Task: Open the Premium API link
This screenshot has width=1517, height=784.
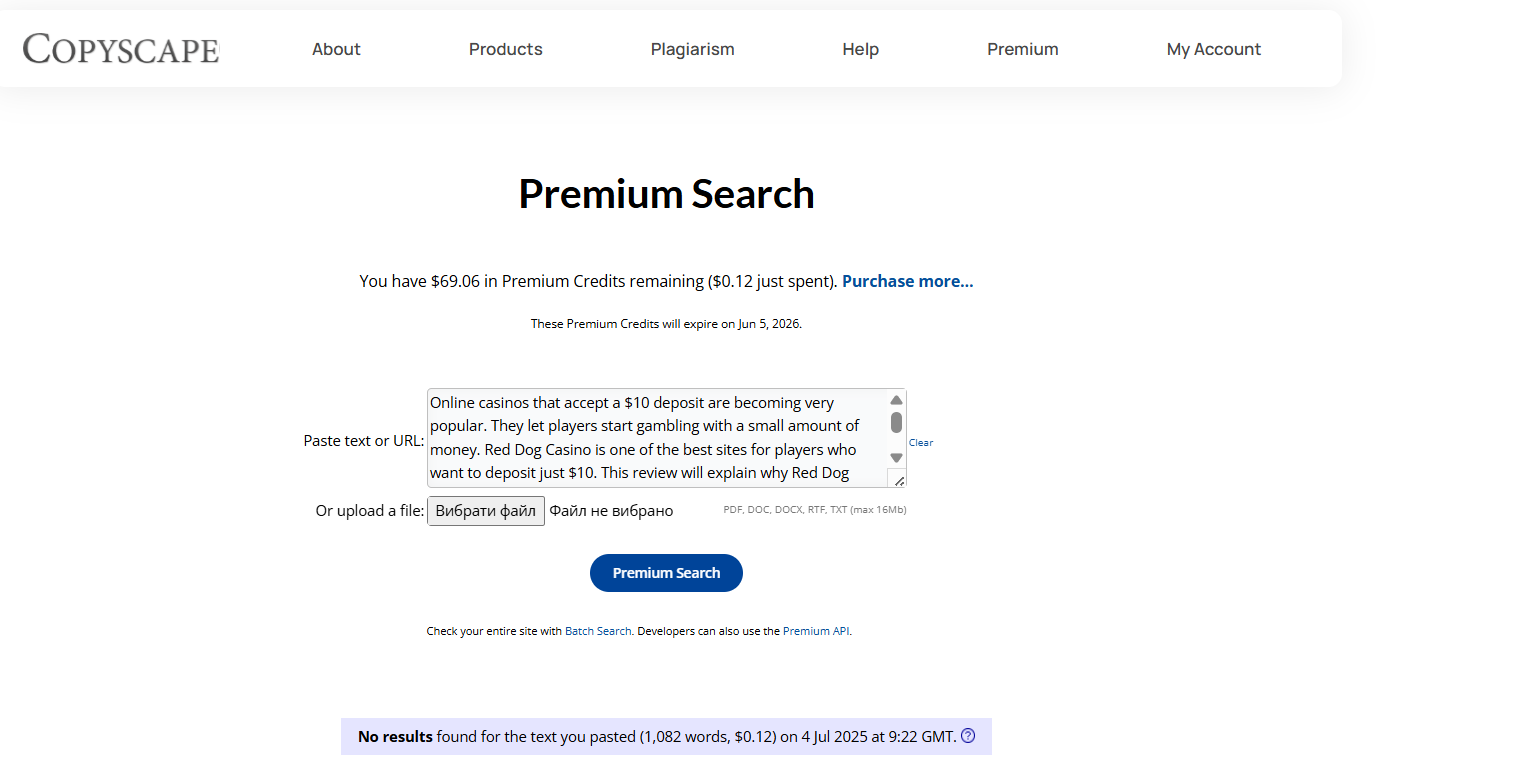Action: (x=816, y=631)
